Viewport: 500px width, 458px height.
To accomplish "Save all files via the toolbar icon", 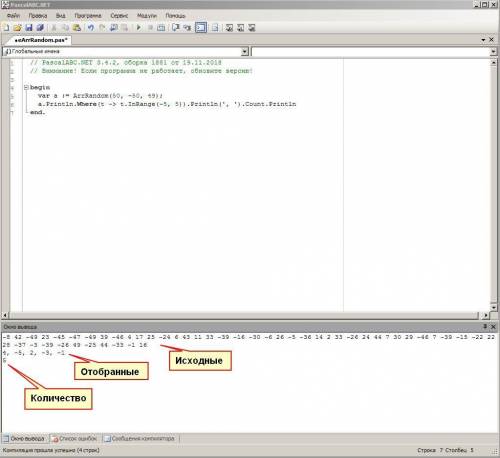I will (40, 28).
